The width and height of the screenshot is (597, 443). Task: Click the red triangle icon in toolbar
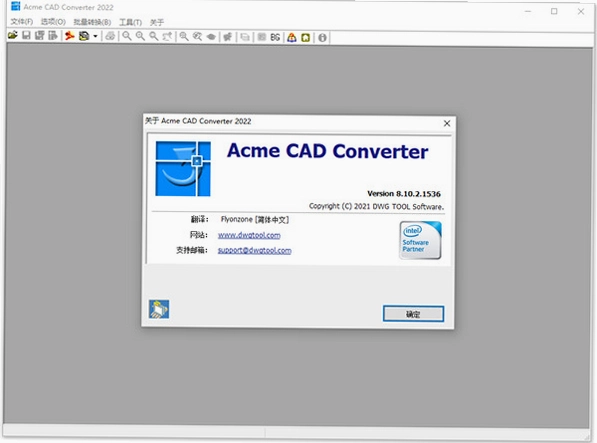click(x=292, y=37)
